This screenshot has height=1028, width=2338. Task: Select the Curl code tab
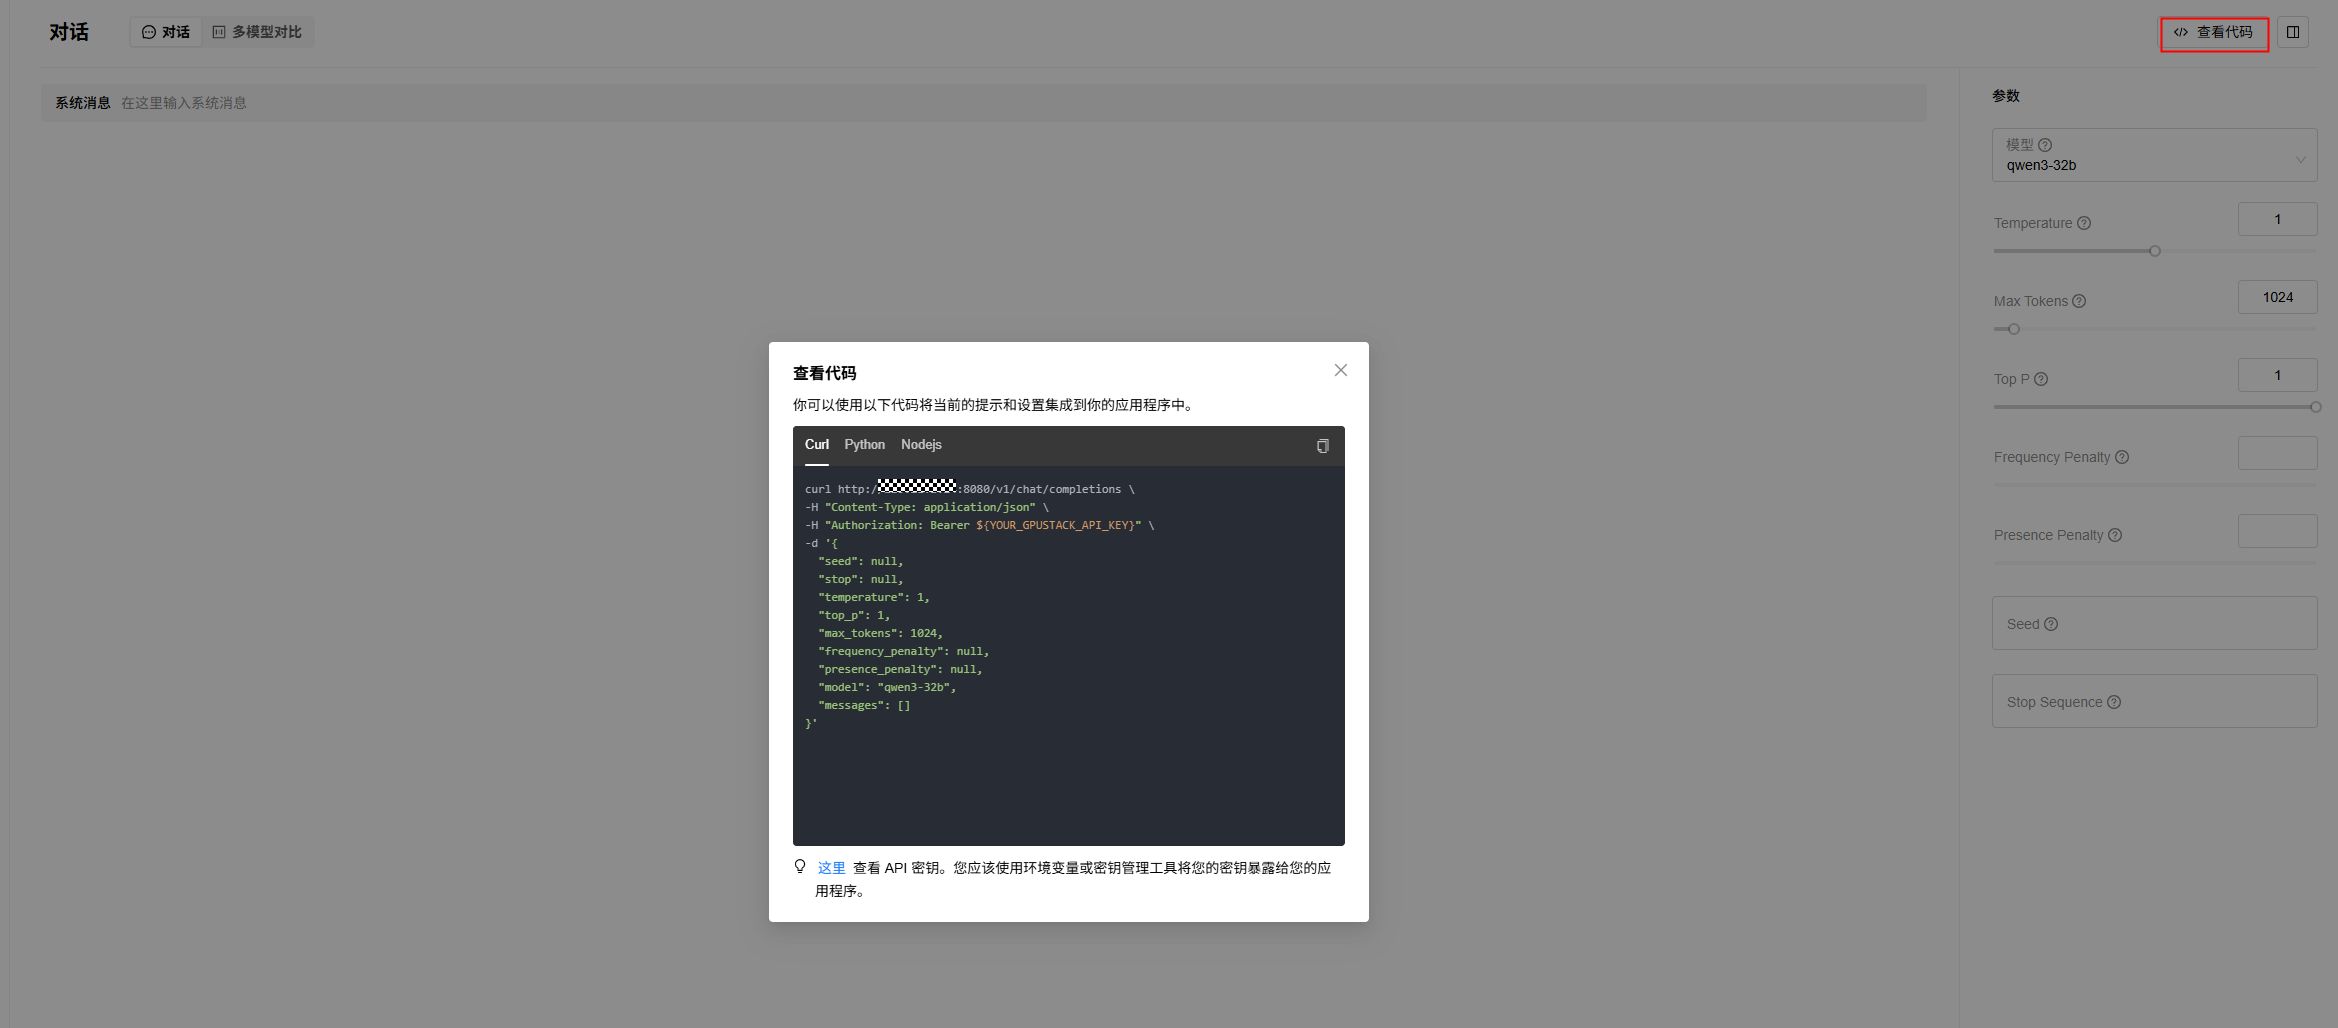[816, 445]
